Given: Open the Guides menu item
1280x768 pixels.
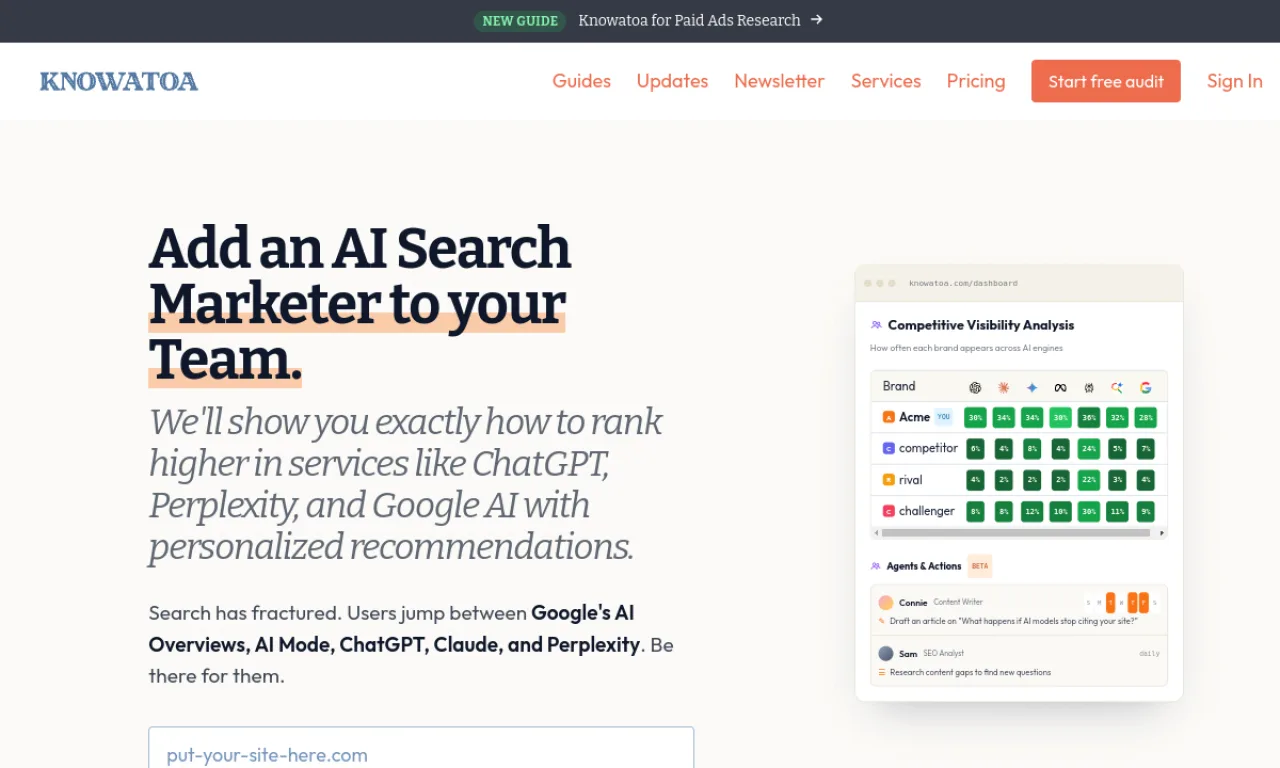Looking at the screenshot, I should (x=581, y=81).
